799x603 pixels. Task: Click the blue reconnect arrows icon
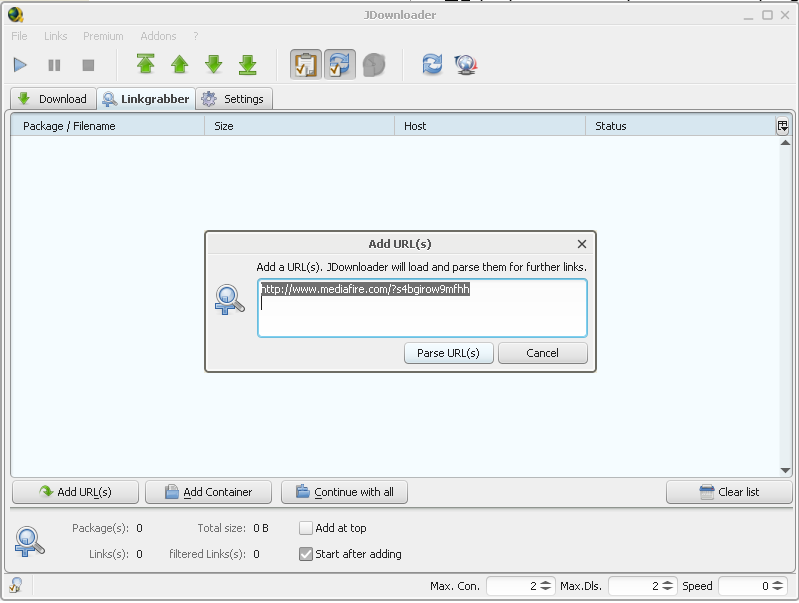point(432,64)
